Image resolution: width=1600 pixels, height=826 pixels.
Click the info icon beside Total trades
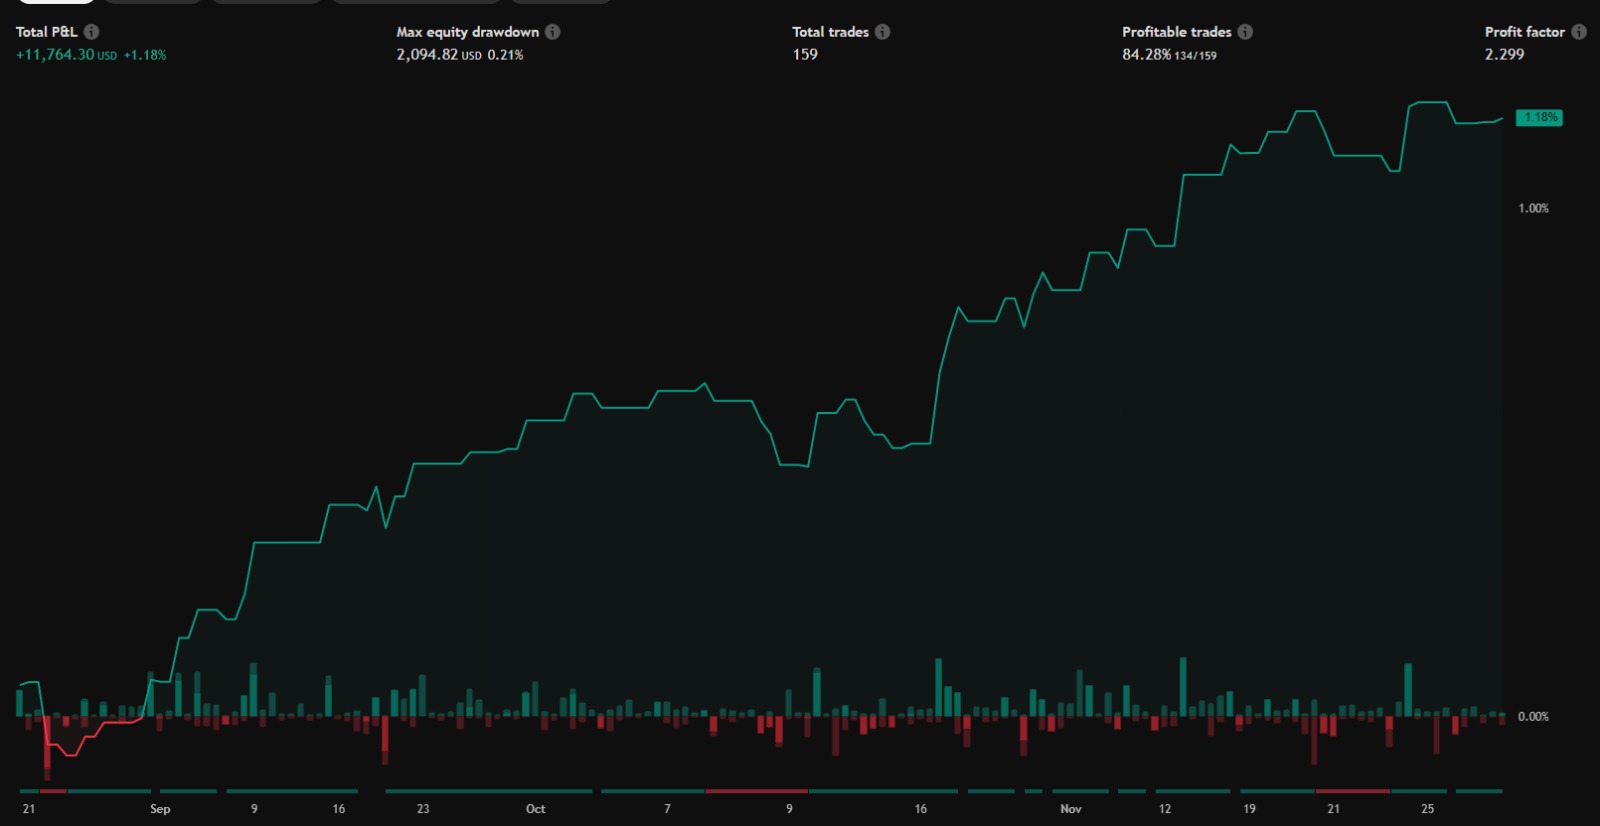pyautogui.click(x=882, y=32)
